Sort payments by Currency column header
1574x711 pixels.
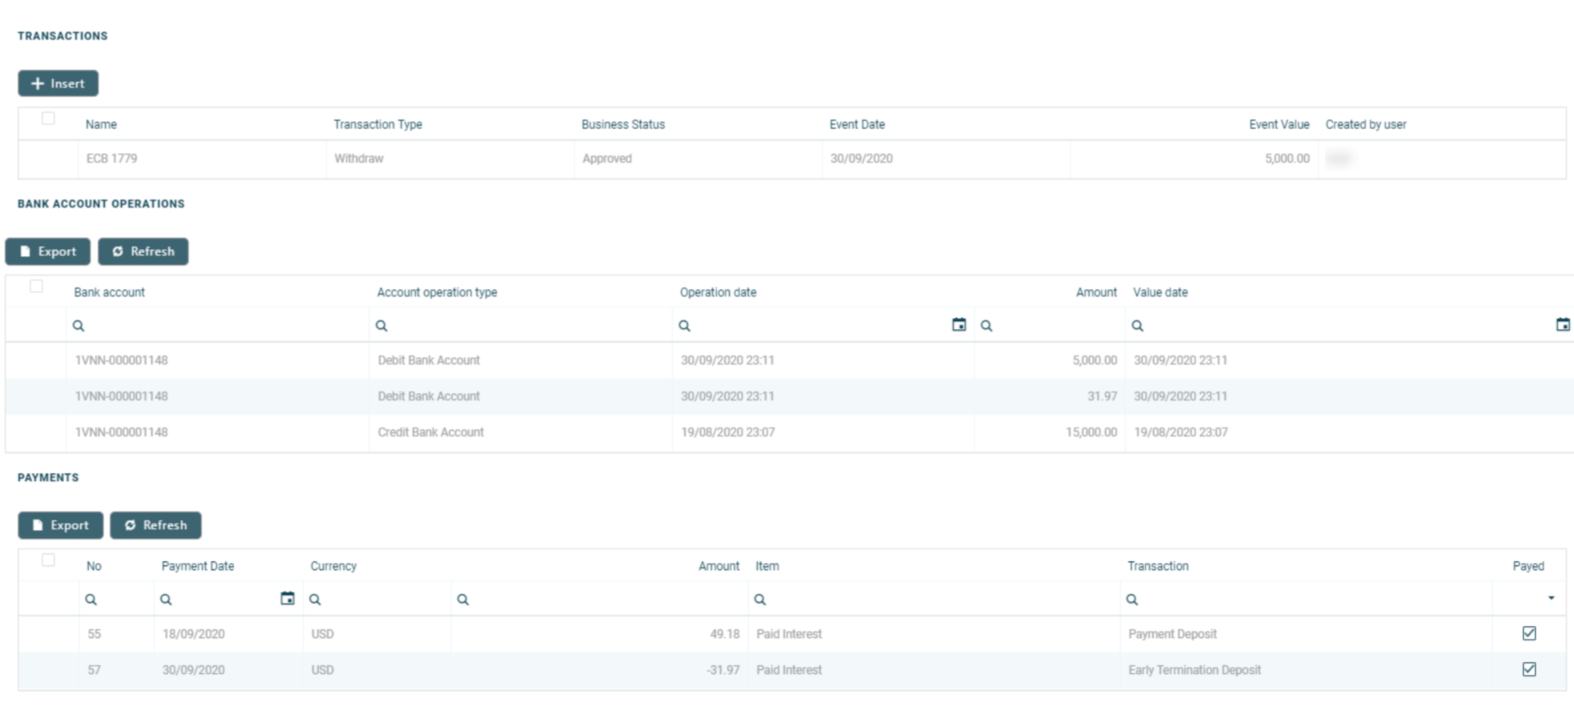pos(333,566)
